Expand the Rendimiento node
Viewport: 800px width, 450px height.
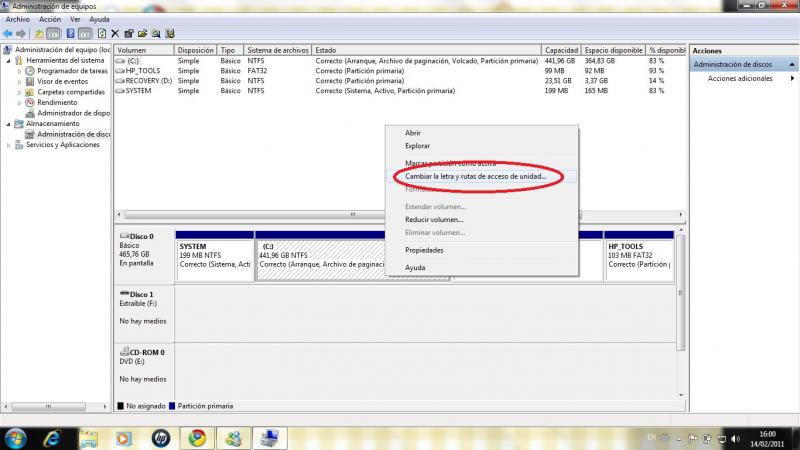click(20, 103)
